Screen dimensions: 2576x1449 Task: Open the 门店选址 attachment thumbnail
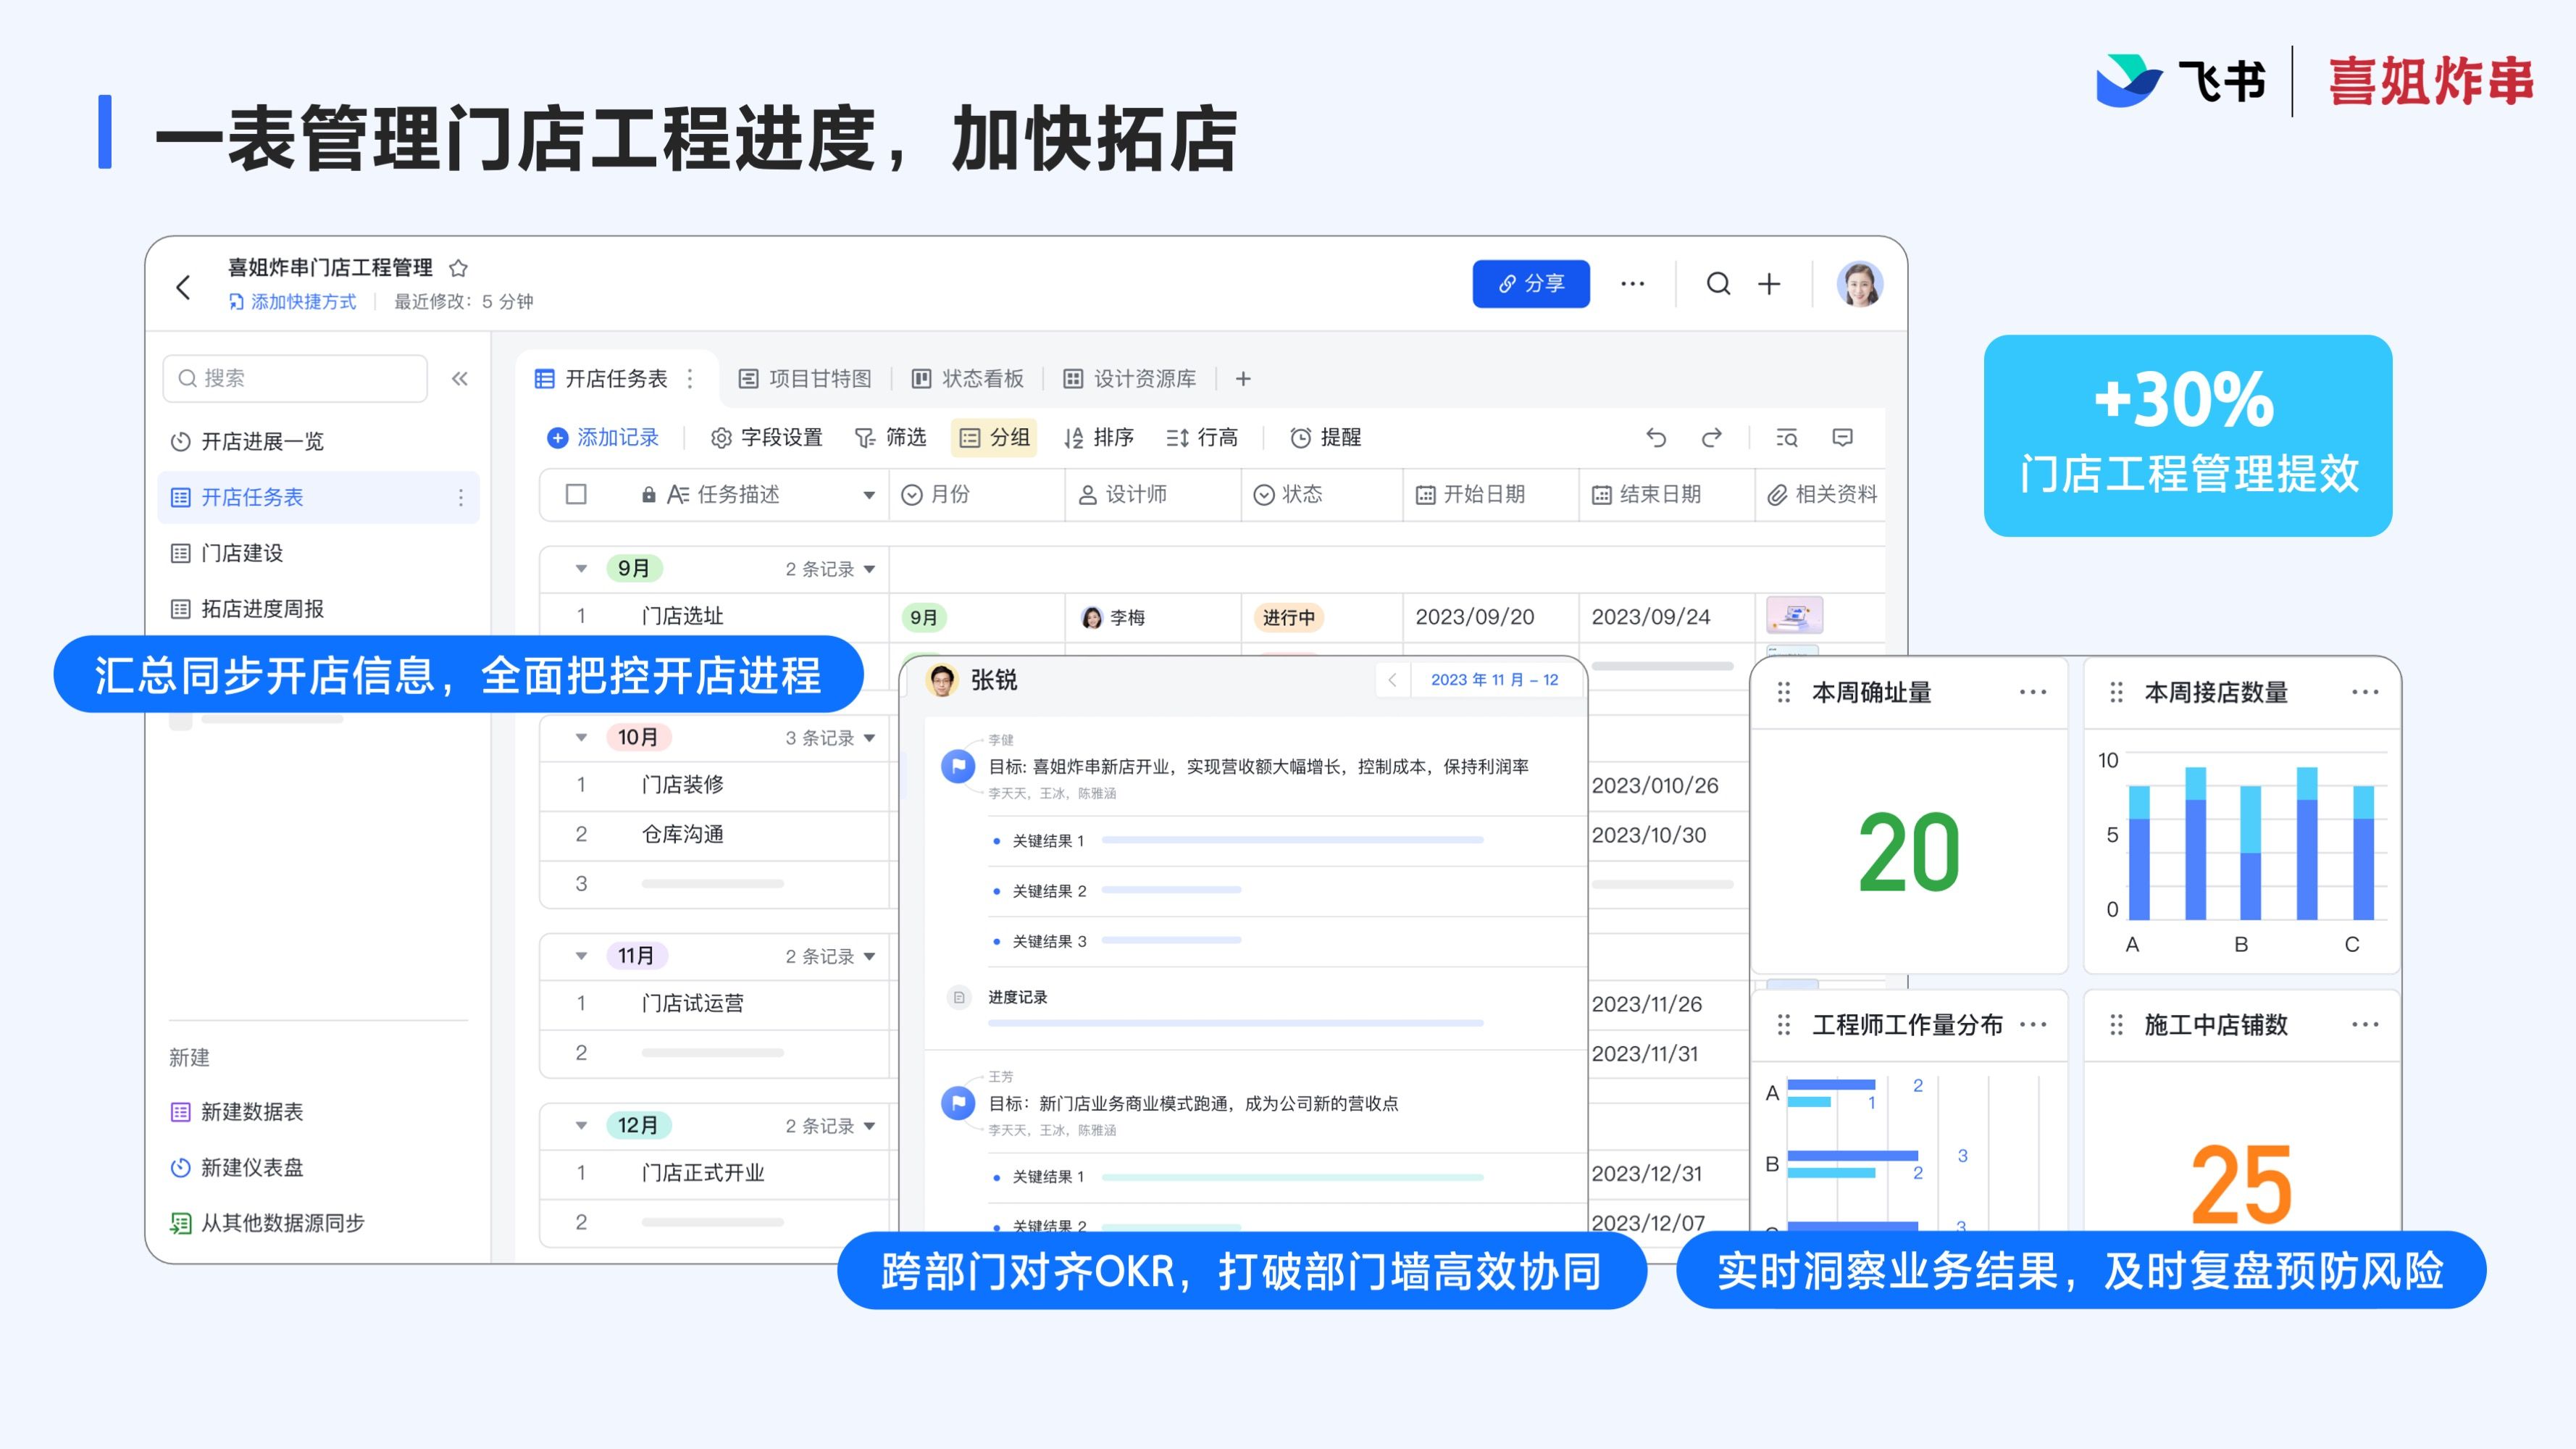click(x=1795, y=616)
